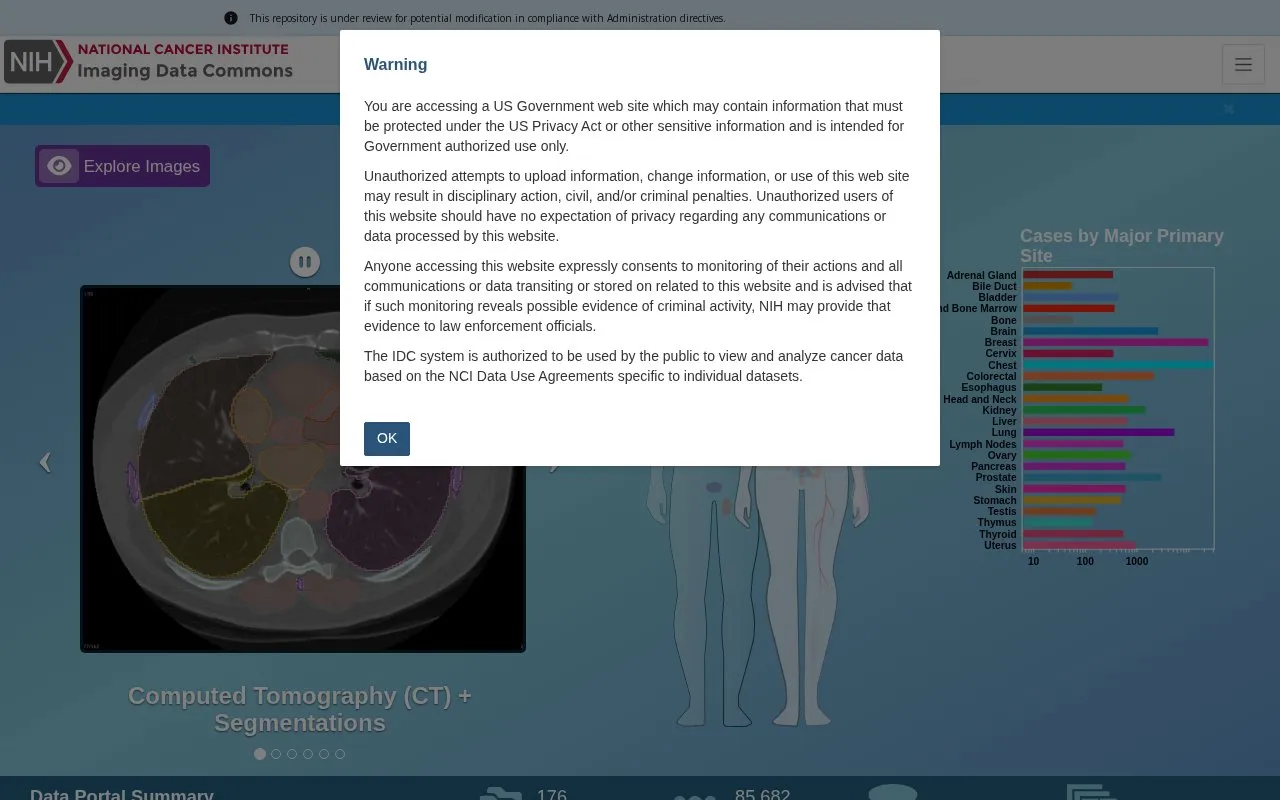Click the Prostate bar in chart
This screenshot has height=800, width=1280.
(1092, 478)
